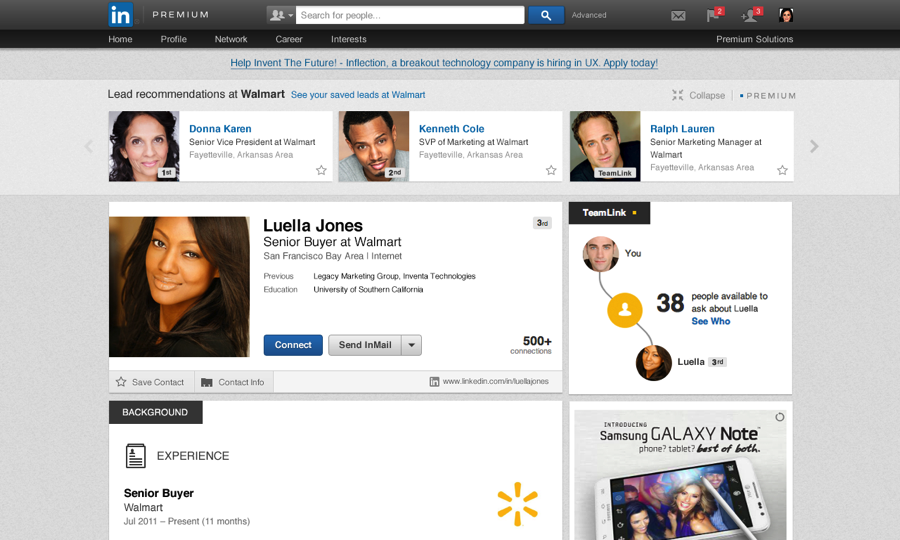Open the Career menu
This screenshot has width=900, height=540.
[x=289, y=39]
